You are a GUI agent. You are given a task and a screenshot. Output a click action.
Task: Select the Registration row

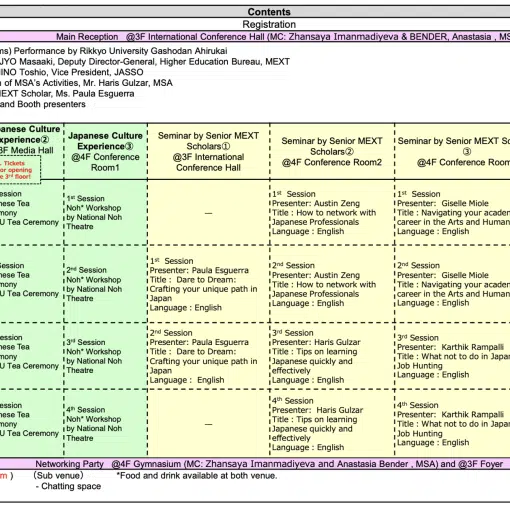click(255, 24)
